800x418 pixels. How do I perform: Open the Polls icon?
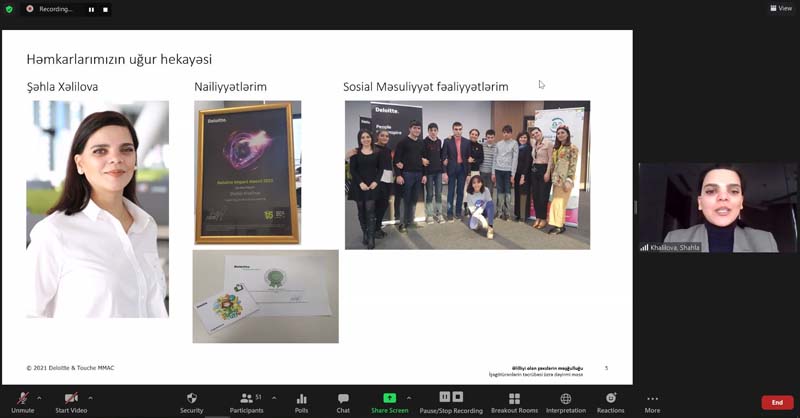point(301,398)
